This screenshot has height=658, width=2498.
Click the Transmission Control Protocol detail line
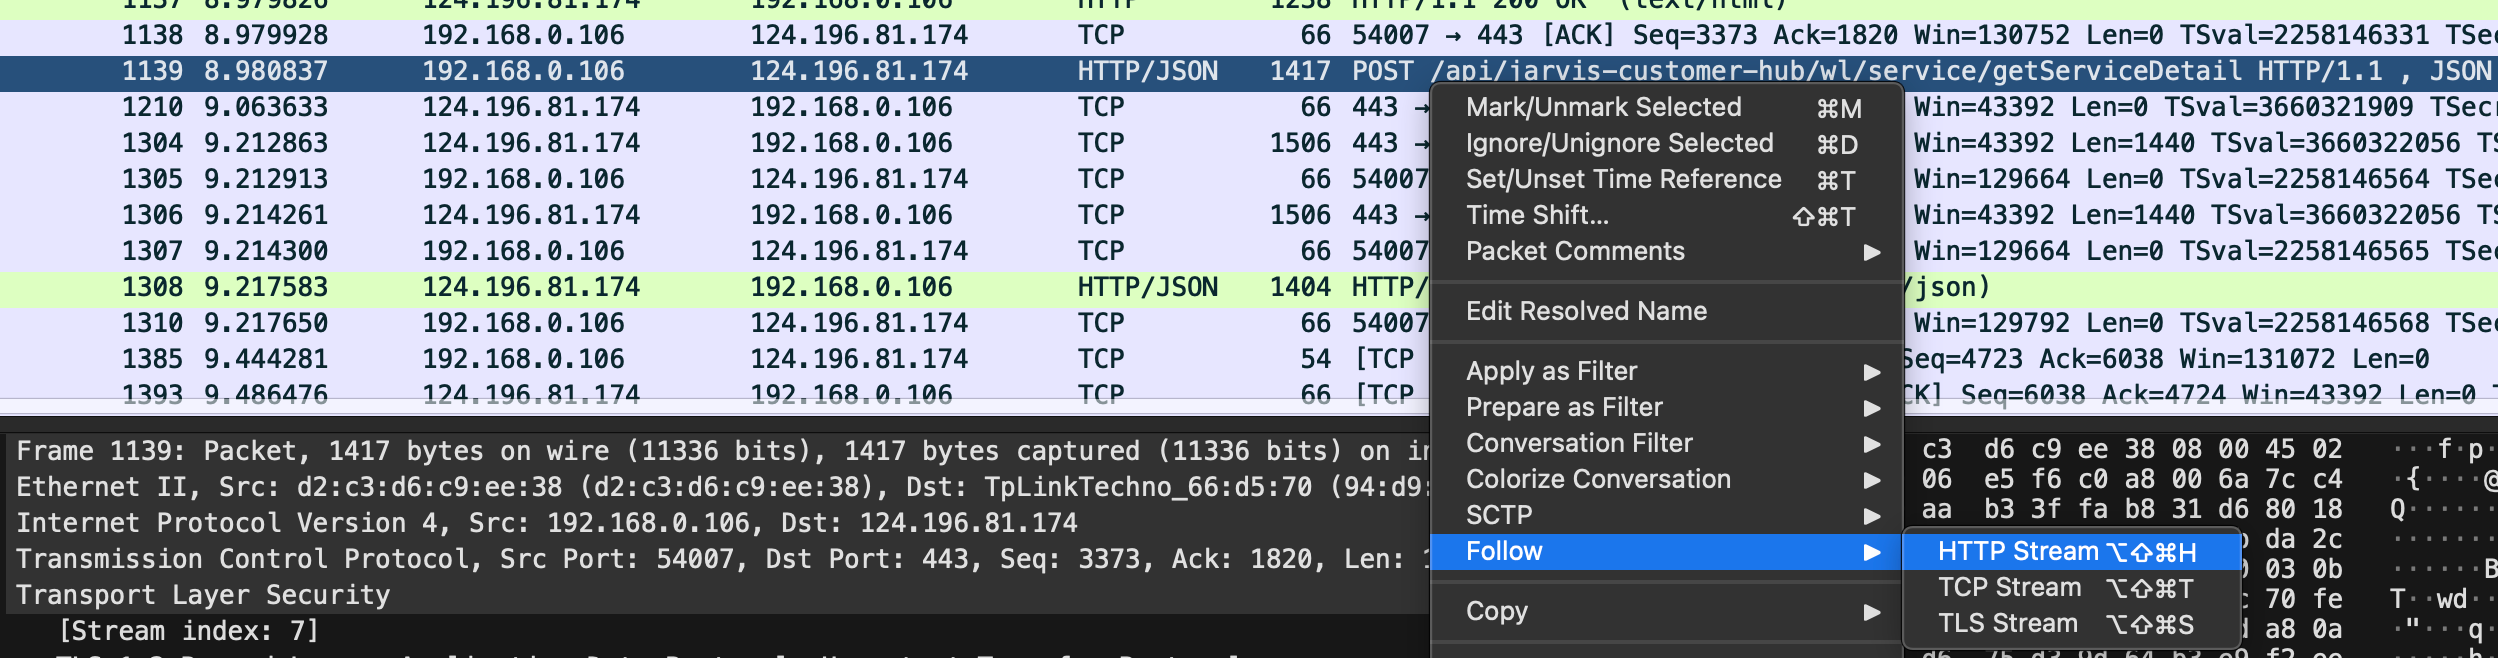pyautogui.click(x=700, y=559)
